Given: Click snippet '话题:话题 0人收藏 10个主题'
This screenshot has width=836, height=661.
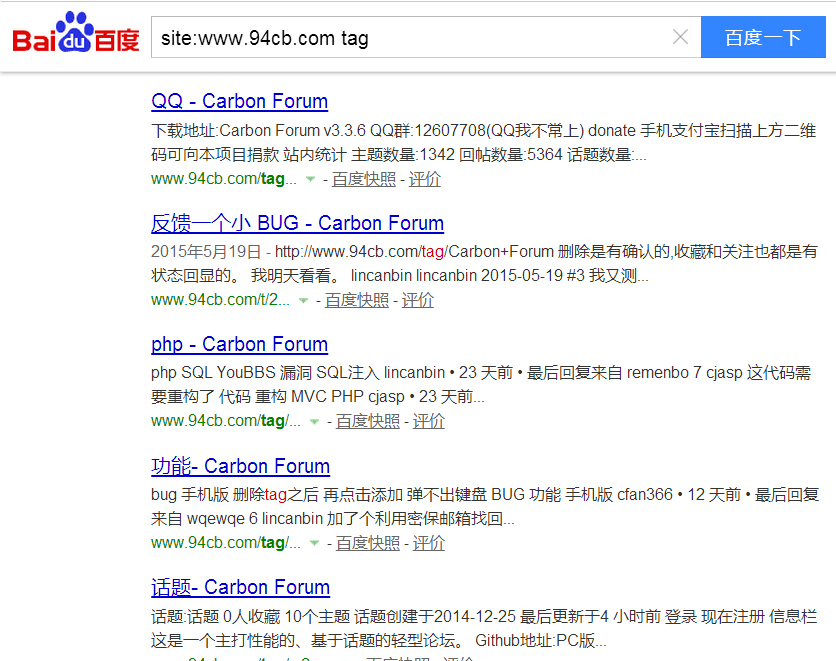Looking at the screenshot, I should pyautogui.click(x=250, y=617).
